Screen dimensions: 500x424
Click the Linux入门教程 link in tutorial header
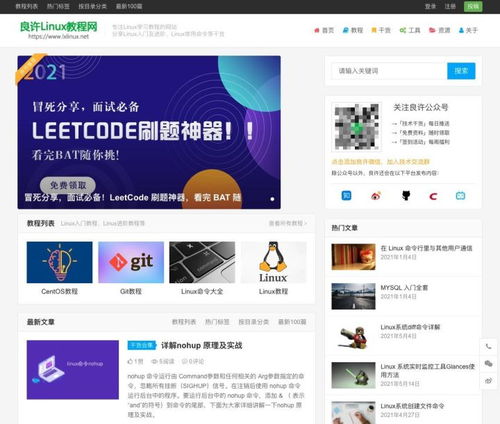79,223
